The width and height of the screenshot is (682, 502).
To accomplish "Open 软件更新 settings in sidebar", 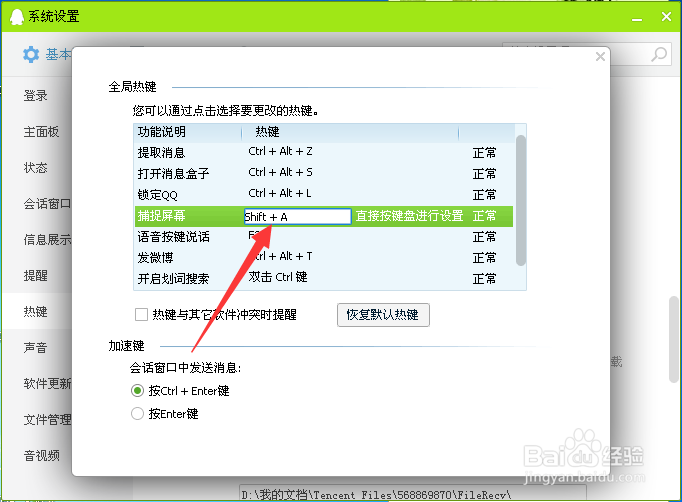I will coord(47,384).
